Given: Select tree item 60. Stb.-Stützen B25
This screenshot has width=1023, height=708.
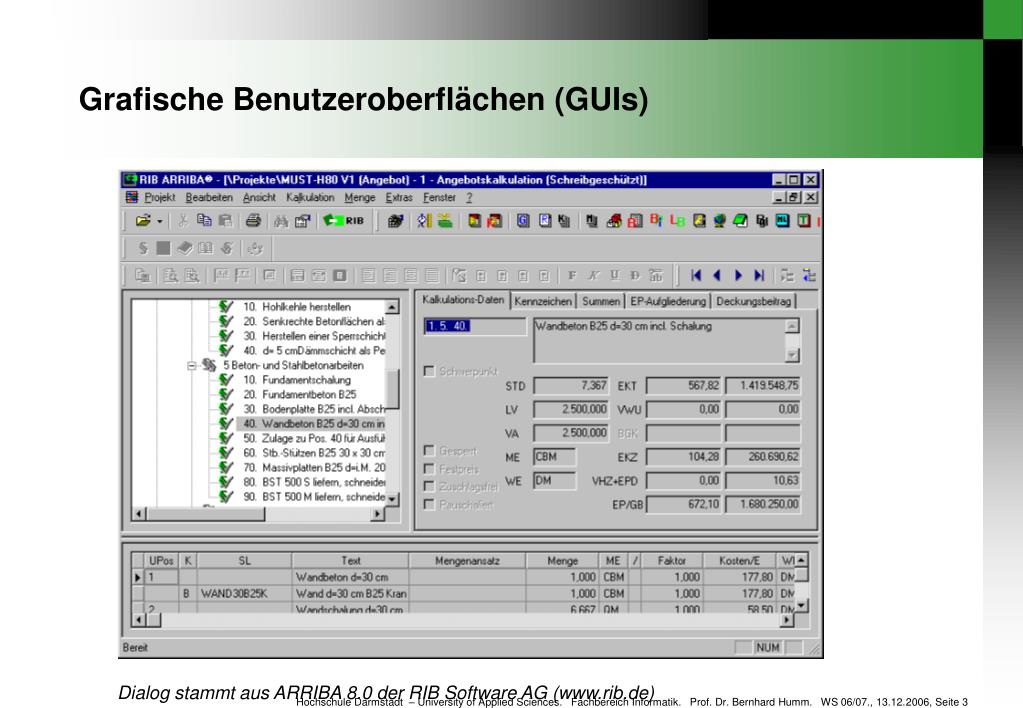Looking at the screenshot, I should tap(314, 453).
